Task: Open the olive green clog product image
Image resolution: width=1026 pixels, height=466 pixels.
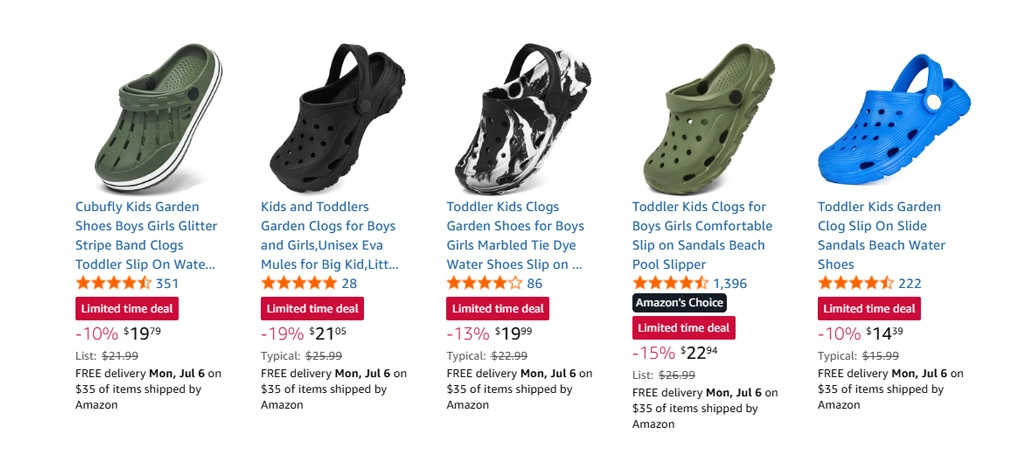Action: pos(709,118)
